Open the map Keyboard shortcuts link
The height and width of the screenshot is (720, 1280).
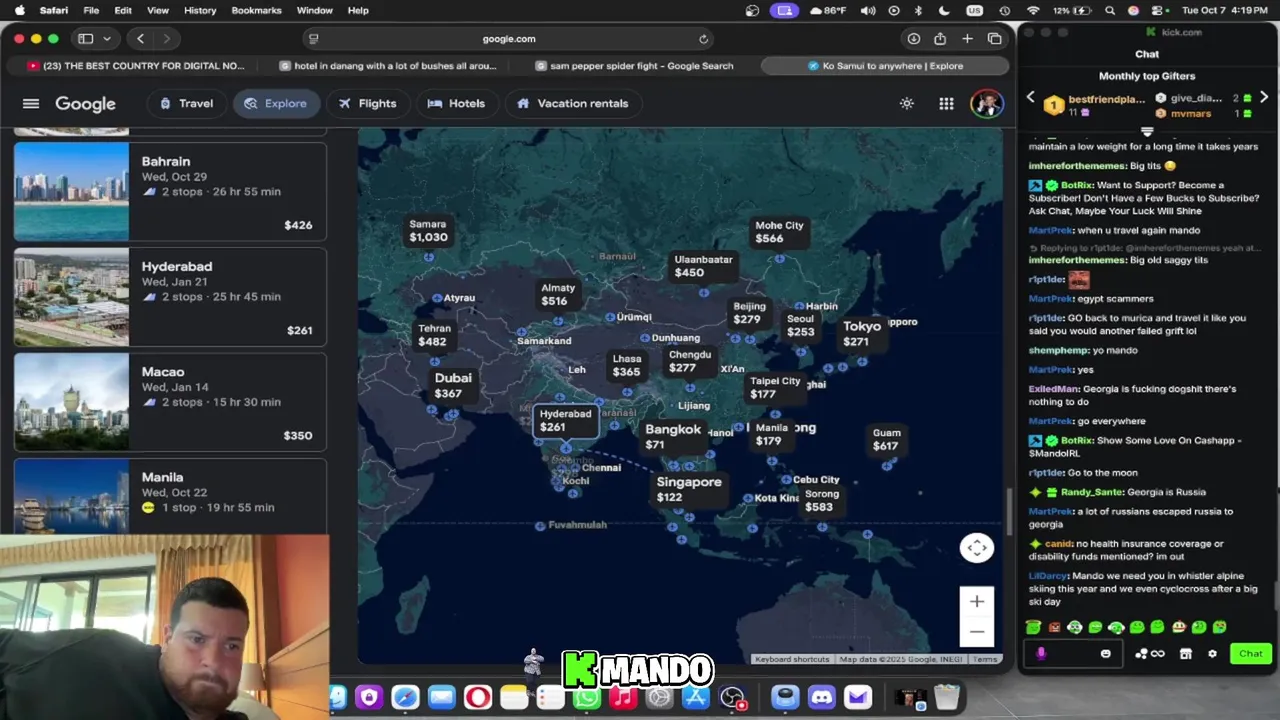792,659
